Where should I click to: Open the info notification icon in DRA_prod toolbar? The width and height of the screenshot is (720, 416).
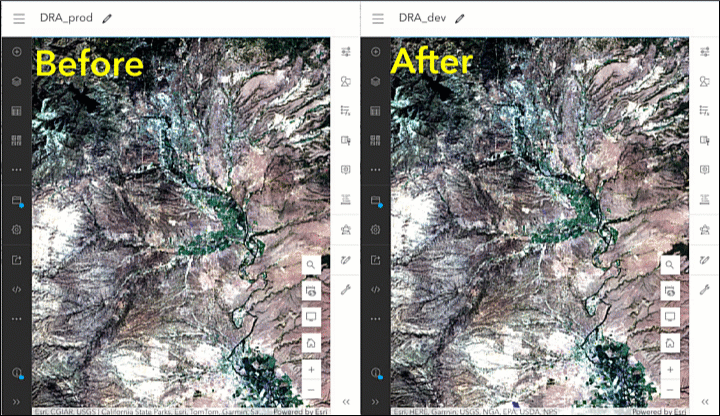[17, 372]
